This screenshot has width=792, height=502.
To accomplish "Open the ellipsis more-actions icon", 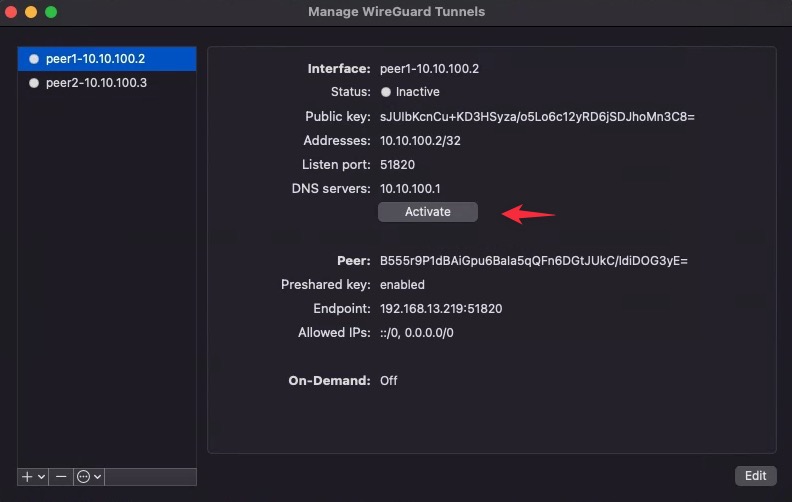I will (83, 476).
